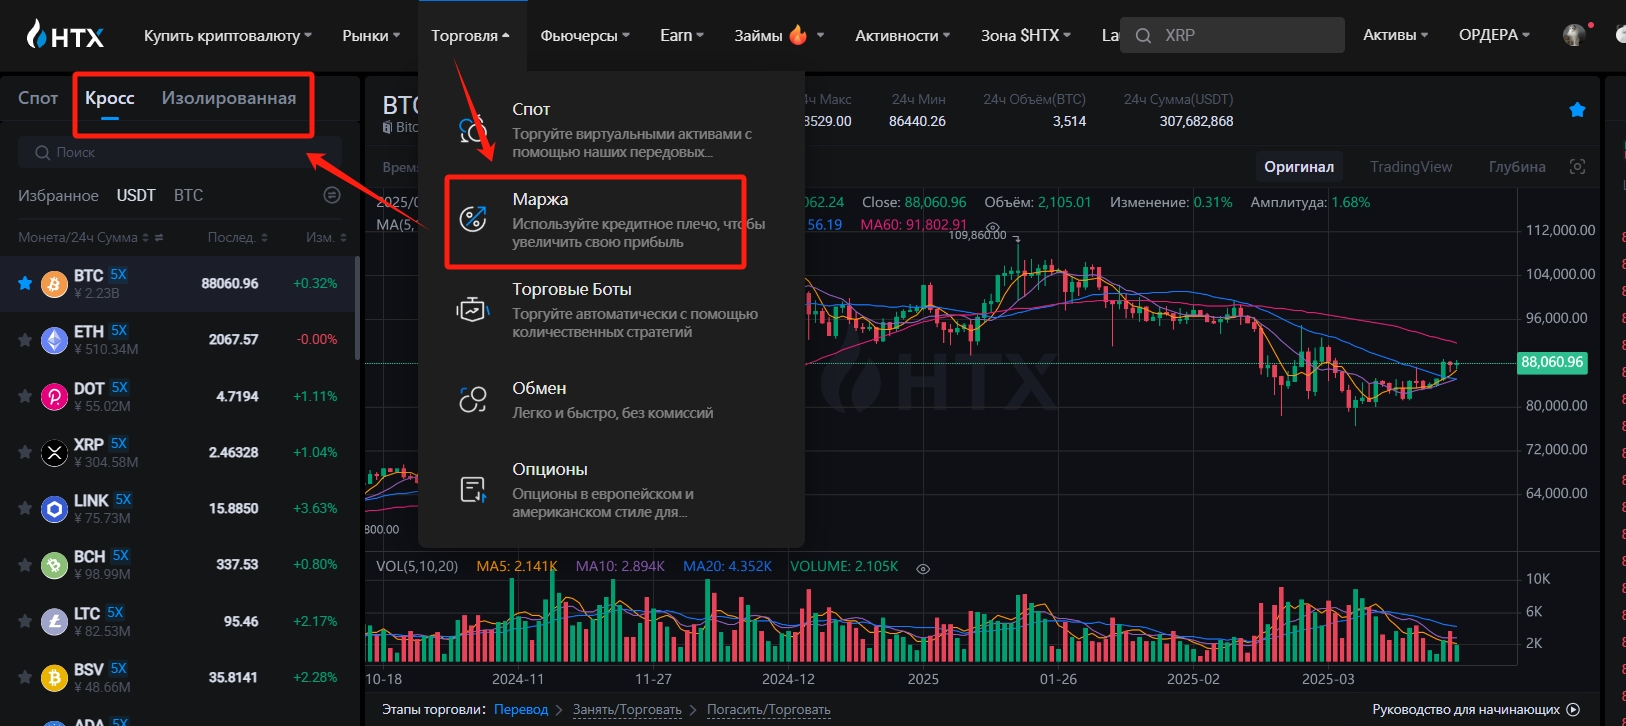Click the Поиск coin search field
This screenshot has width=1626, height=726.
(x=180, y=152)
